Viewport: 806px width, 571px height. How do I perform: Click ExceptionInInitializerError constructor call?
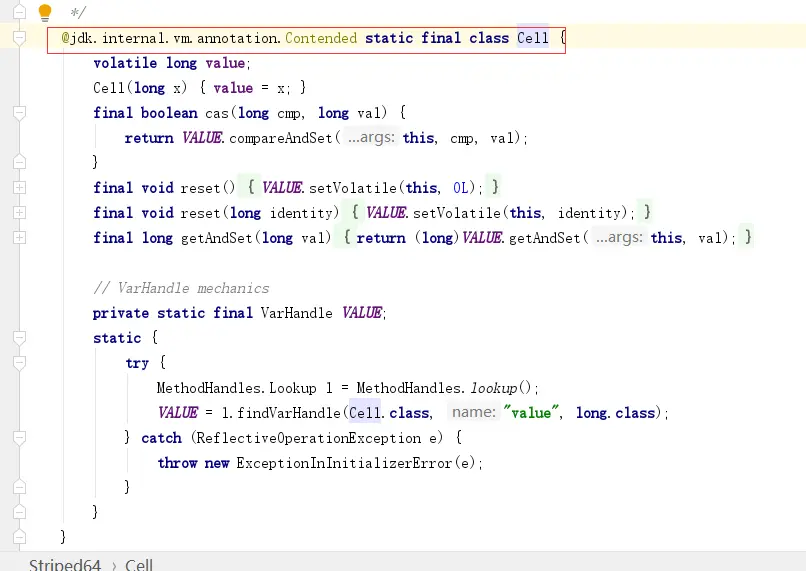[x=344, y=464]
